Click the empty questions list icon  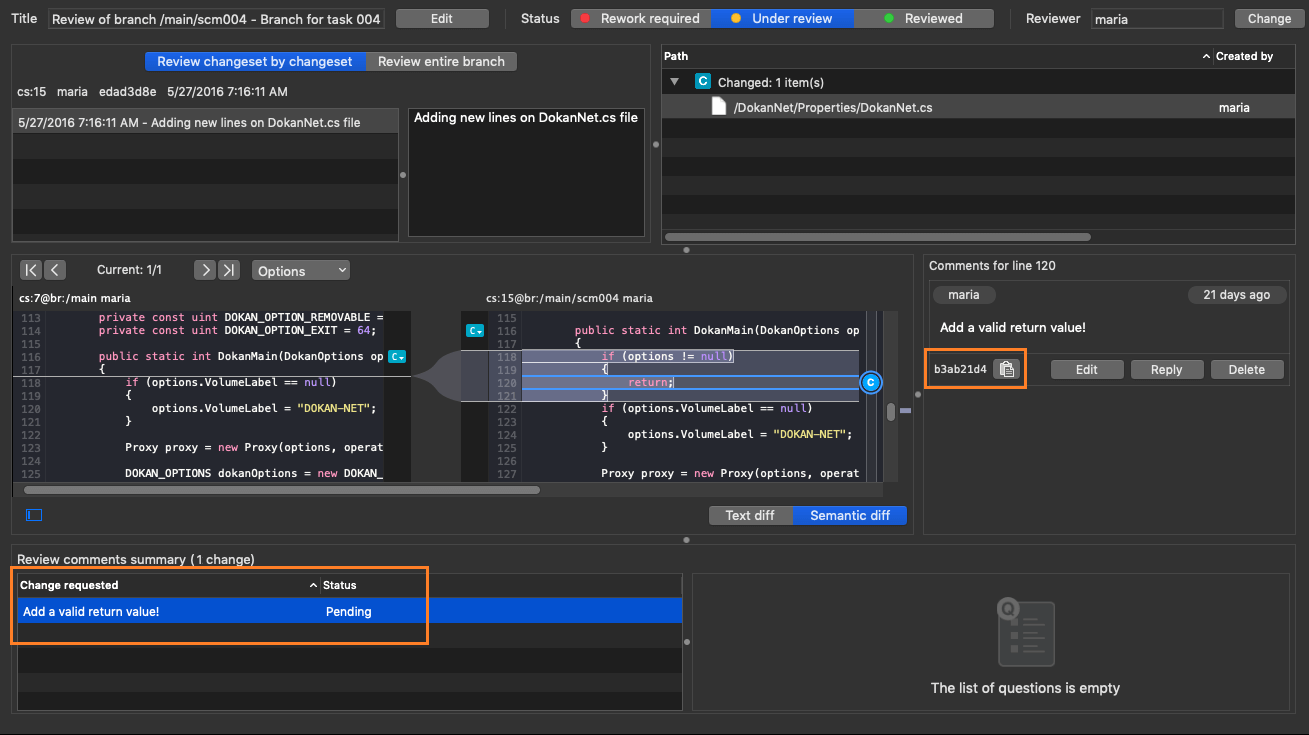pos(1025,631)
